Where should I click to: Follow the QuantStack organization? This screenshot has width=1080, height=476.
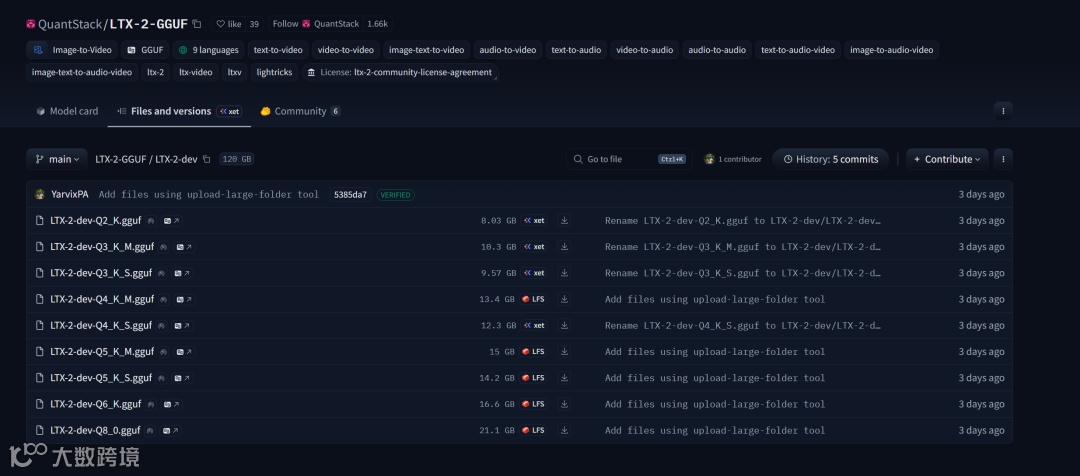(x=315, y=24)
